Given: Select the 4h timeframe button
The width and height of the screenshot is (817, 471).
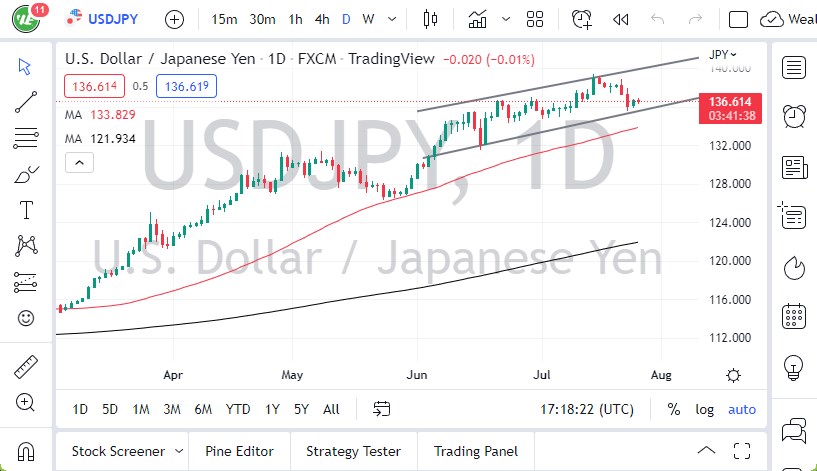Looking at the screenshot, I should (322, 19).
